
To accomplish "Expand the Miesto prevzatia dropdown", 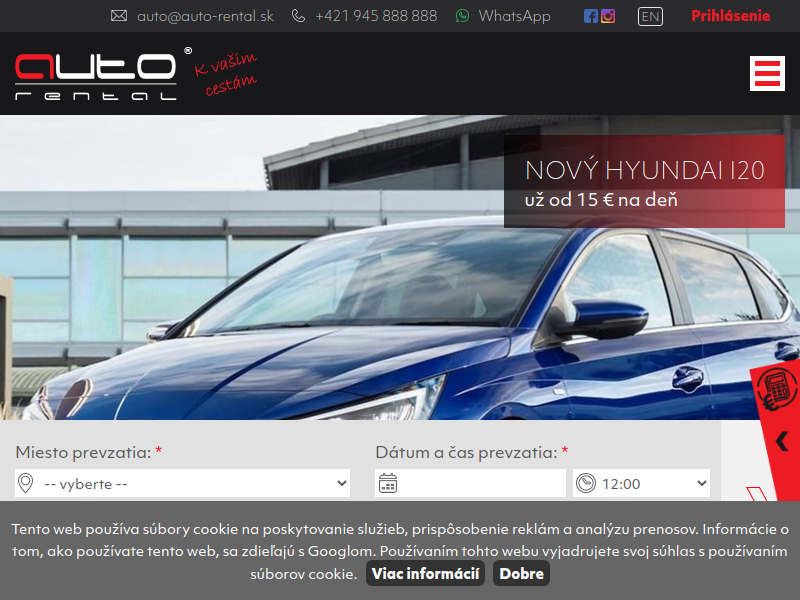I will 182,483.
